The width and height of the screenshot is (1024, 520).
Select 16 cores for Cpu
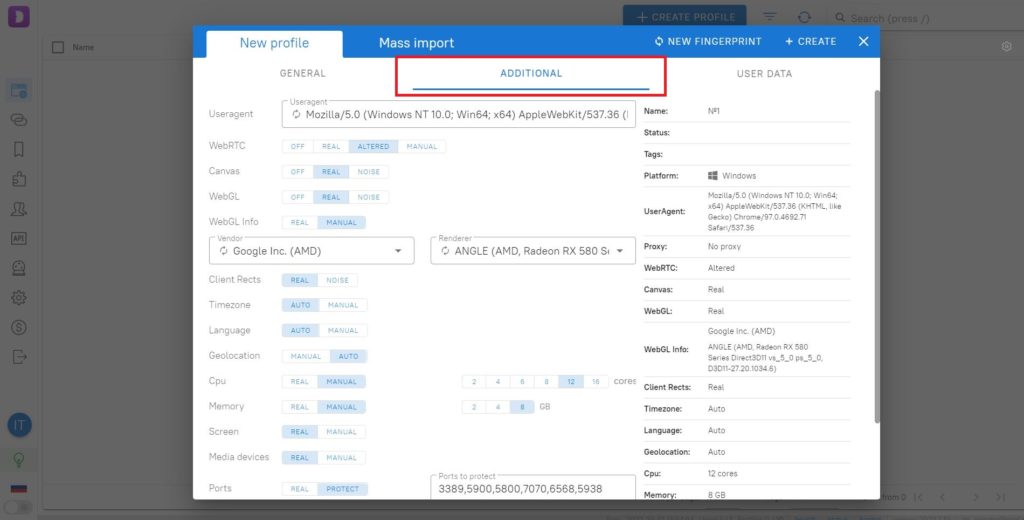click(596, 382)
